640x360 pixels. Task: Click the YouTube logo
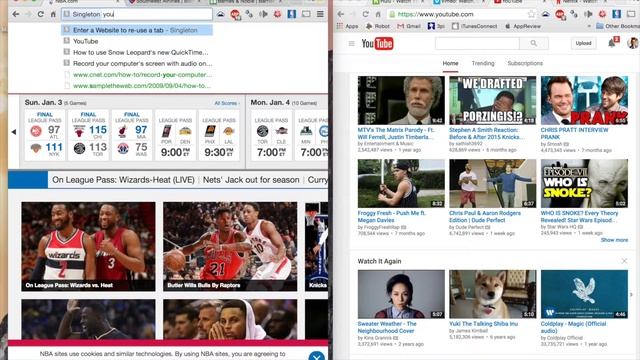377,43
